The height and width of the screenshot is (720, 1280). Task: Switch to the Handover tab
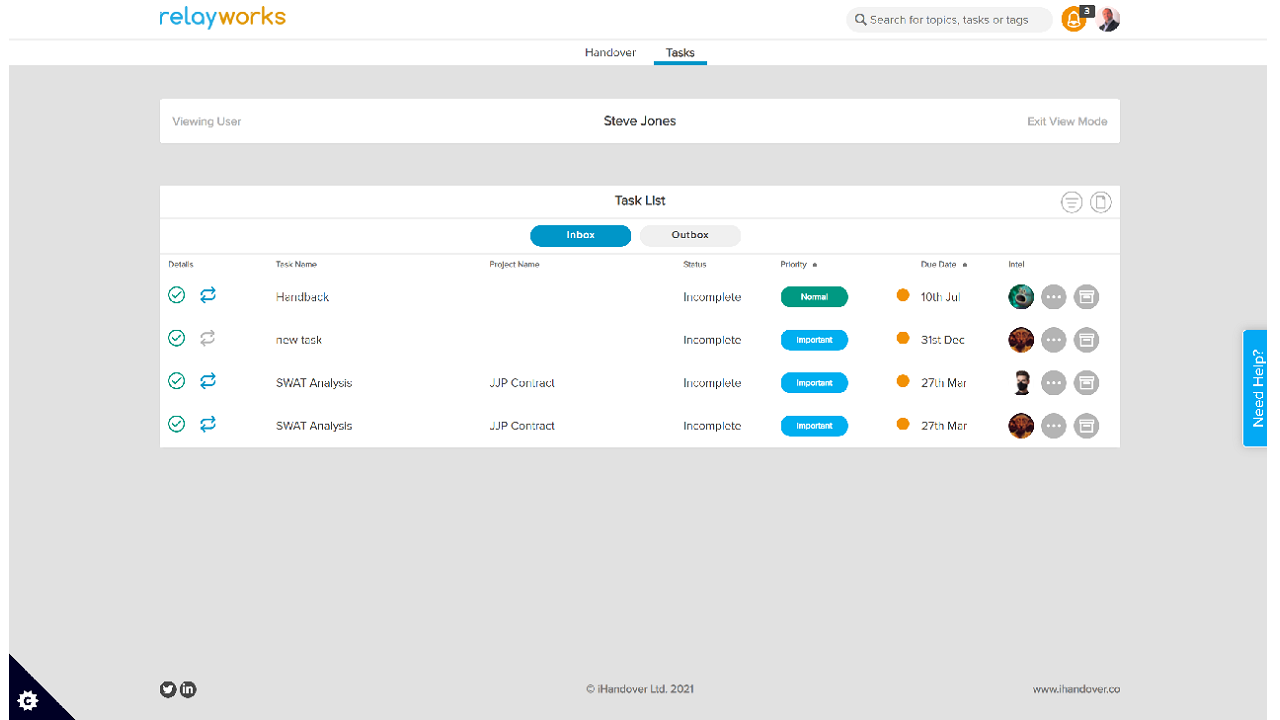610,53
